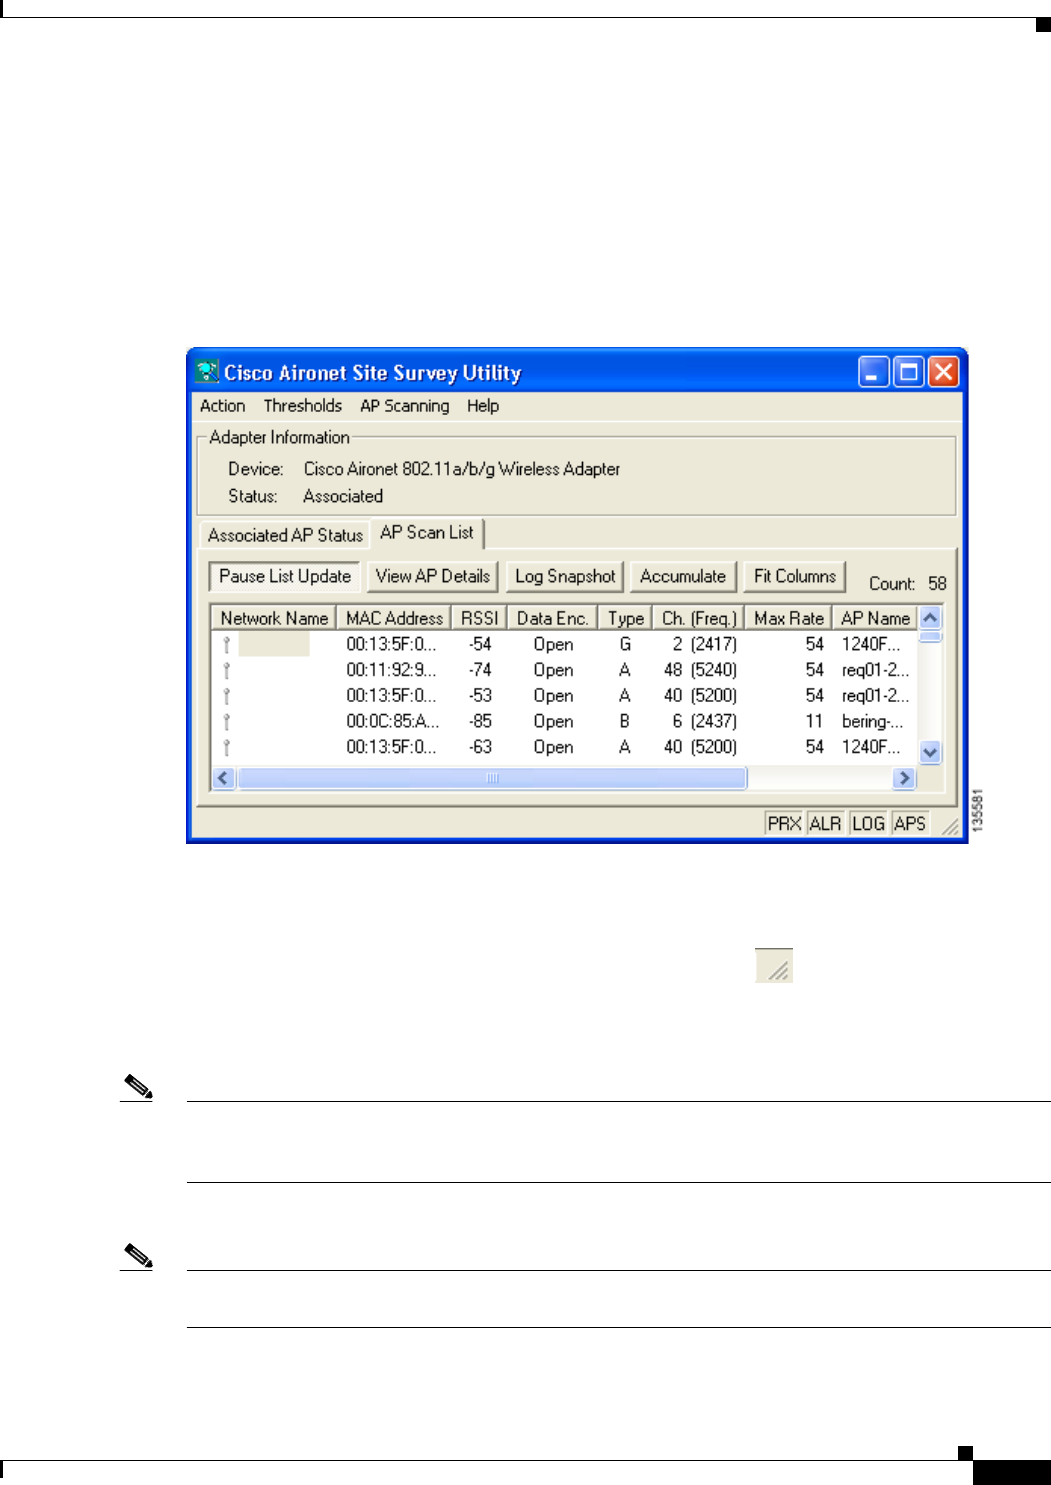Click channel 2 (2417) cell
Viewport: 1051px width, 1485px height.
tap(704, 645)
